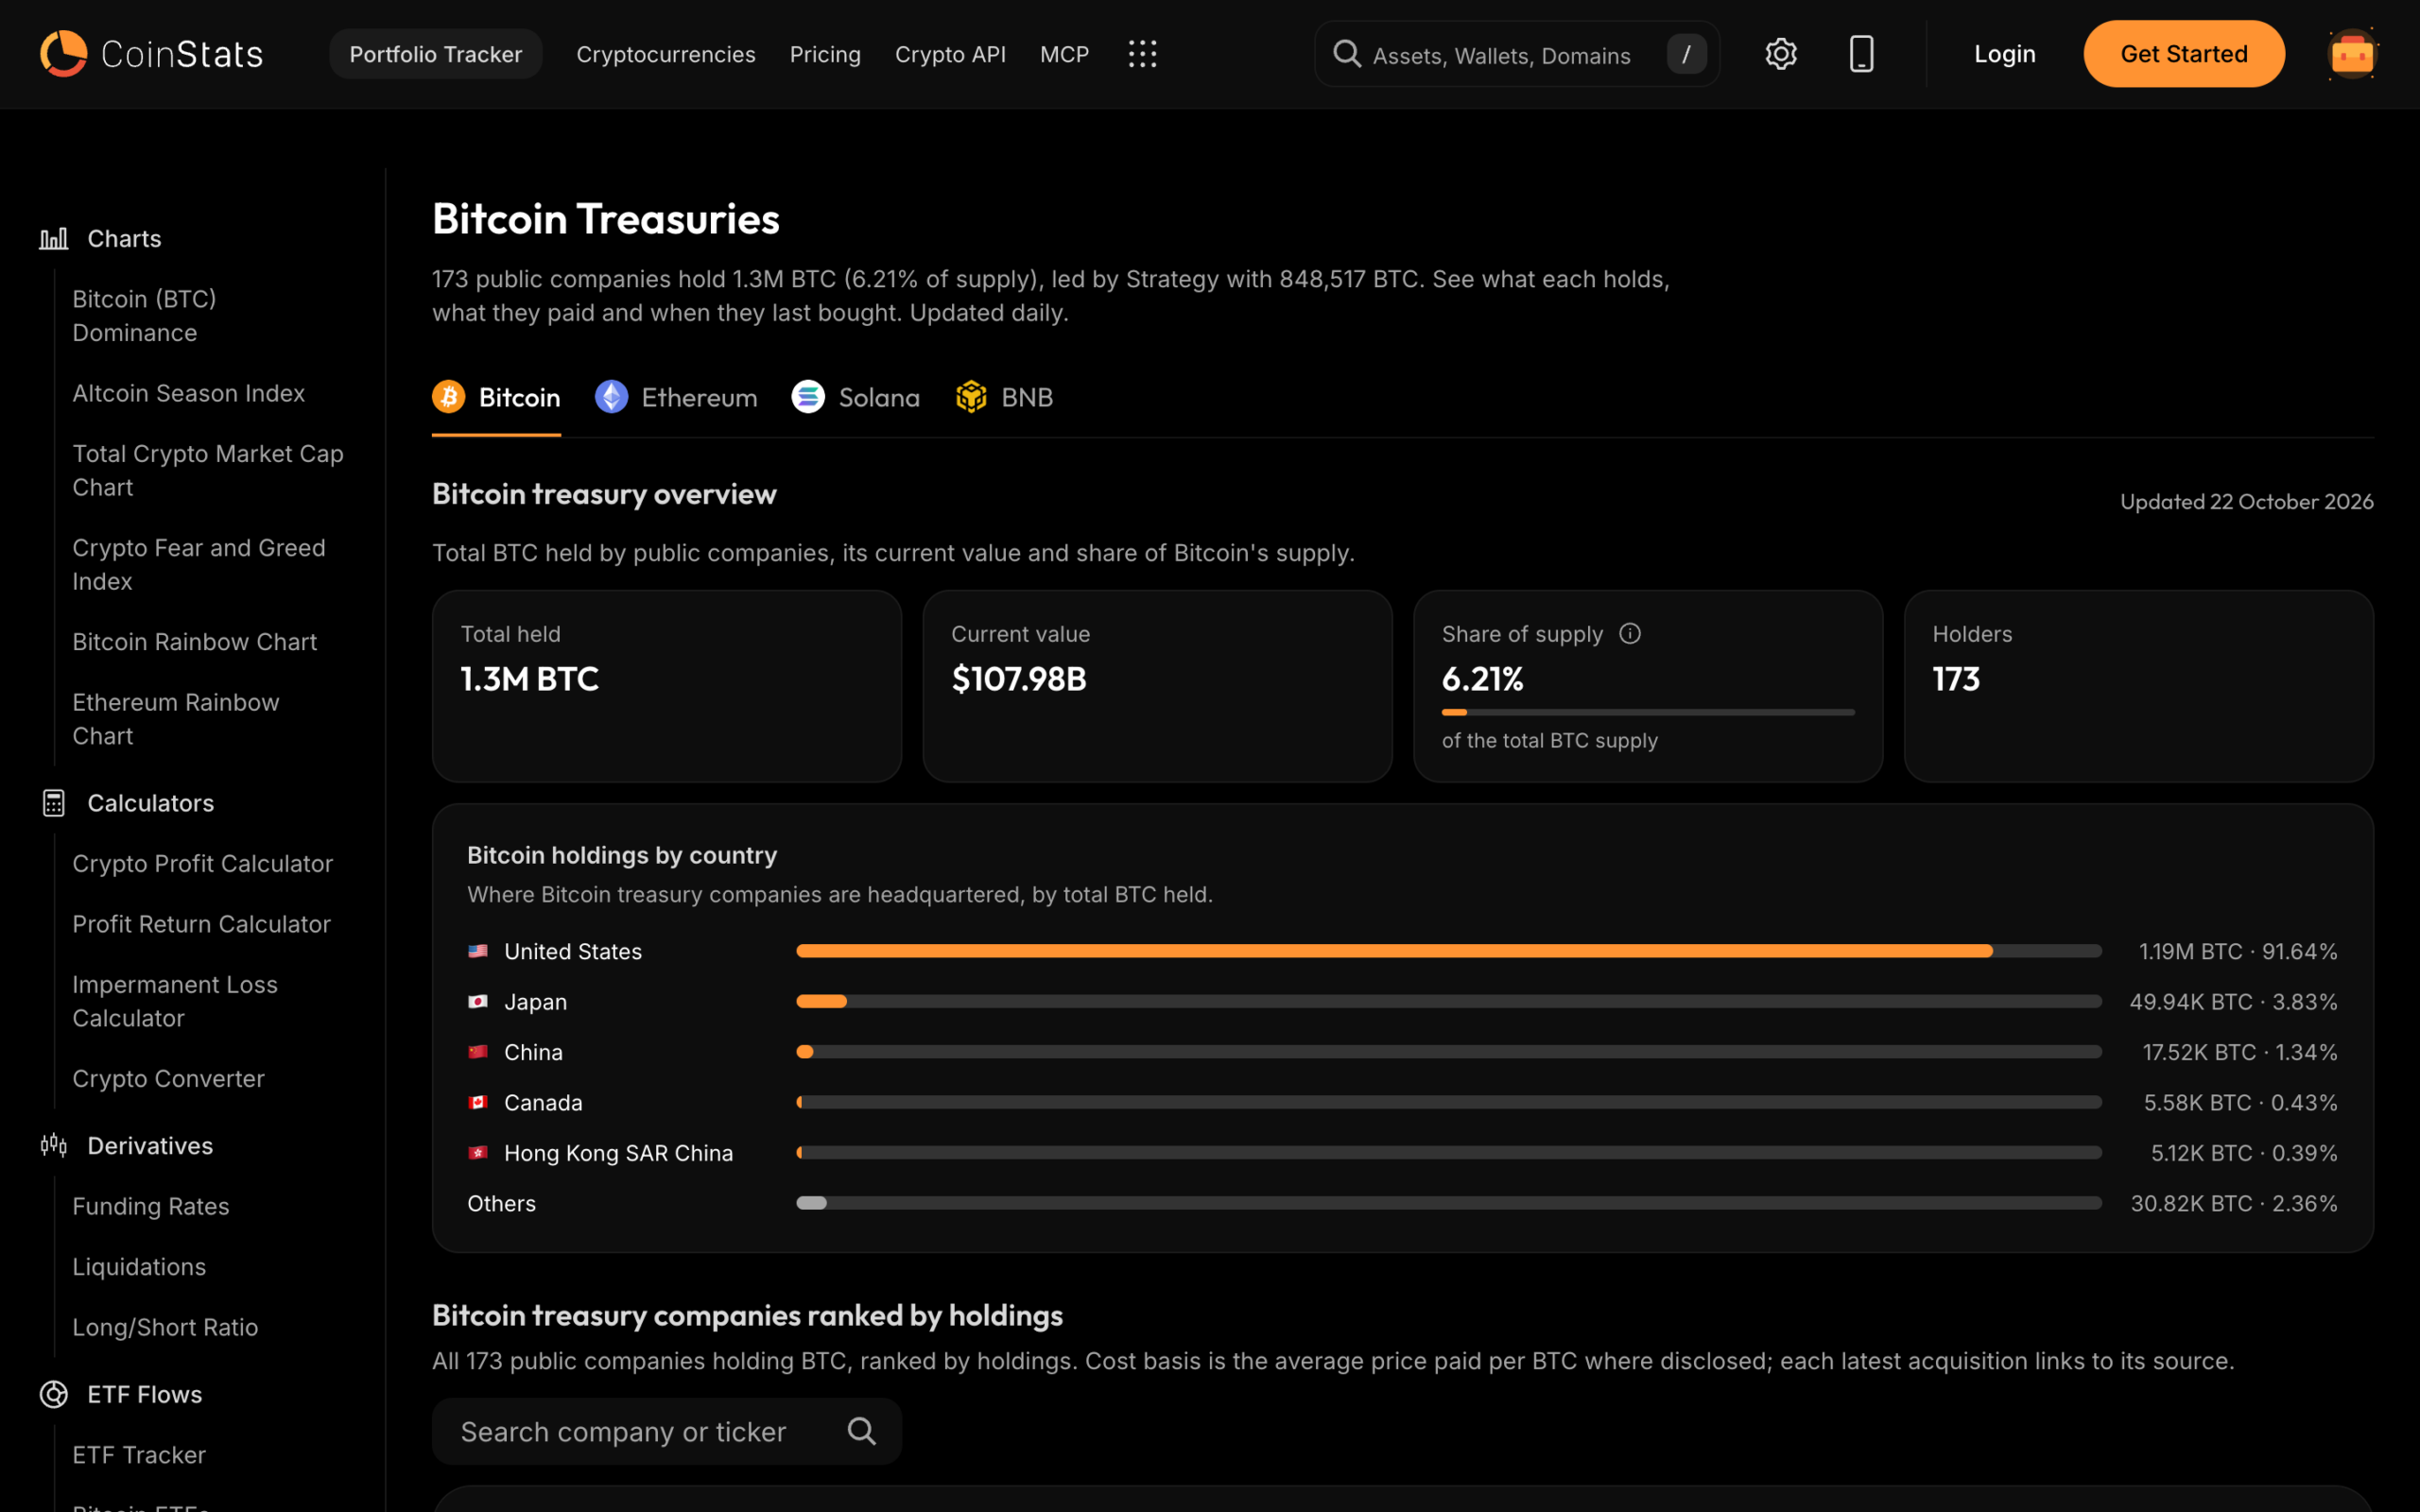The image size is (2420, 1512).
Task: Open Bitcoin Rainbow Chart
Action: click(194, 642)
